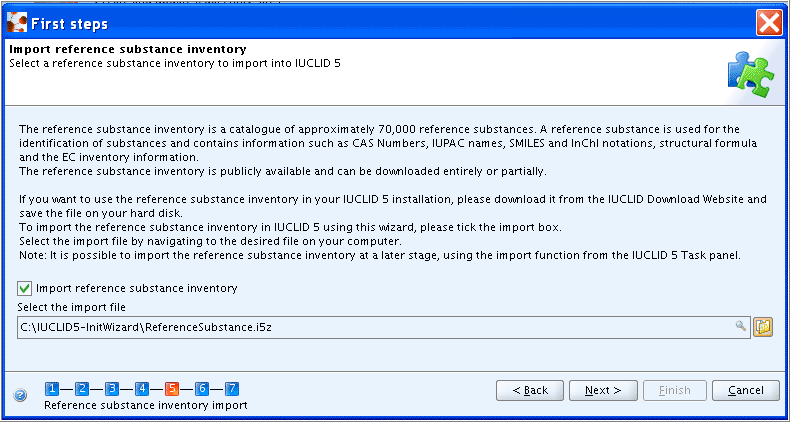This screenshot has height=422, width=790.
Task: Select wizard step 3 indicator
Action: point(112,389)
